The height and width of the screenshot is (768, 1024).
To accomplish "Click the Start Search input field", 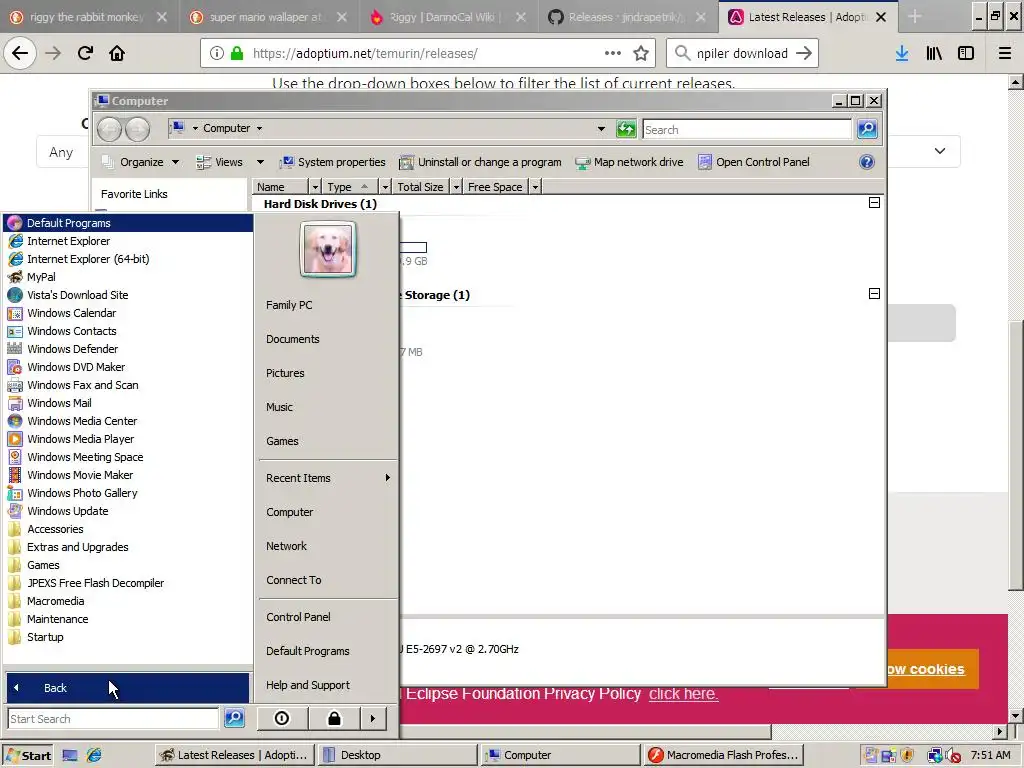I will point(113,718).
